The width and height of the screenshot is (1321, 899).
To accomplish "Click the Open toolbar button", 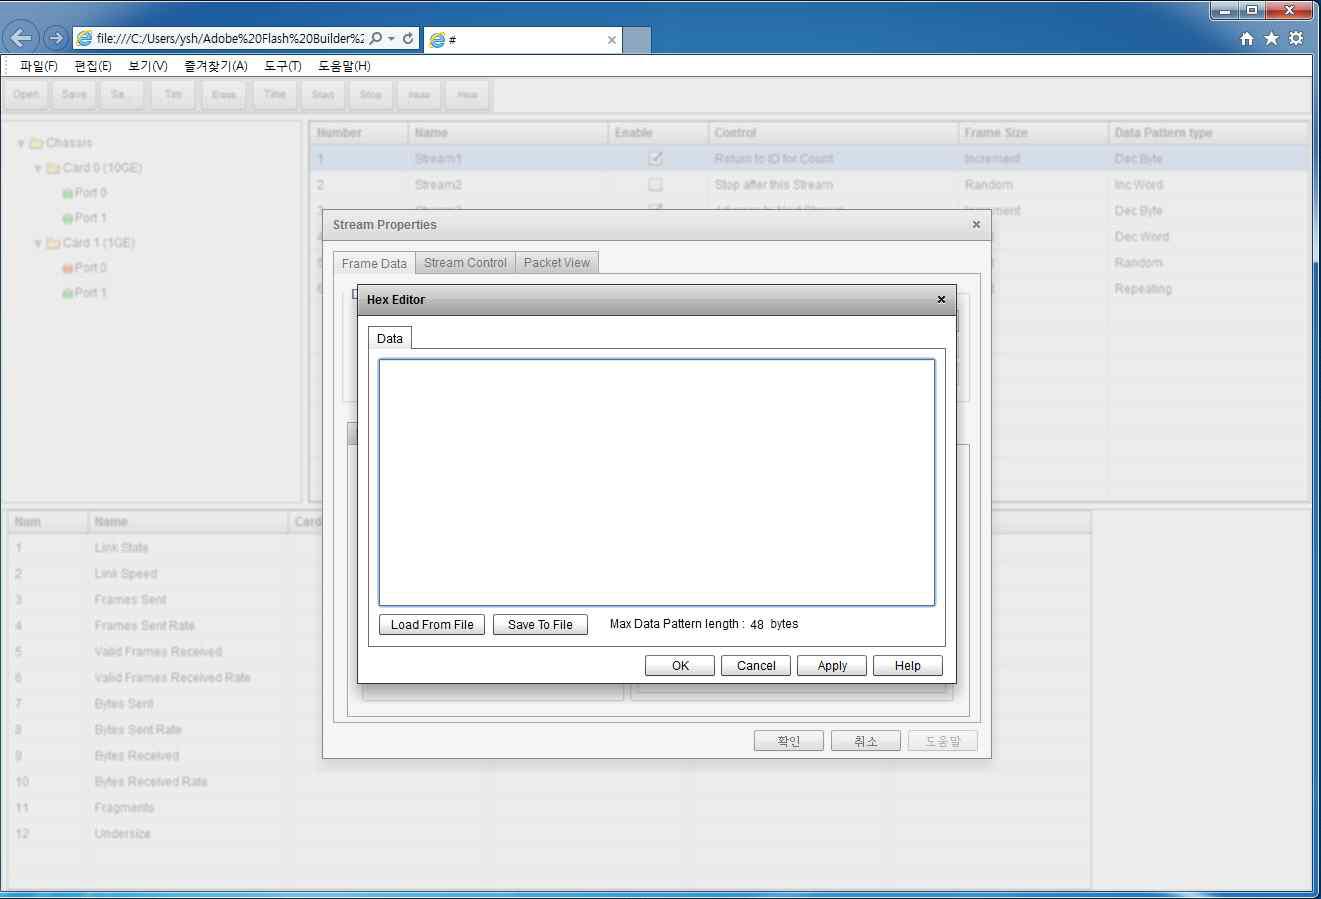I will pos(26,94).
